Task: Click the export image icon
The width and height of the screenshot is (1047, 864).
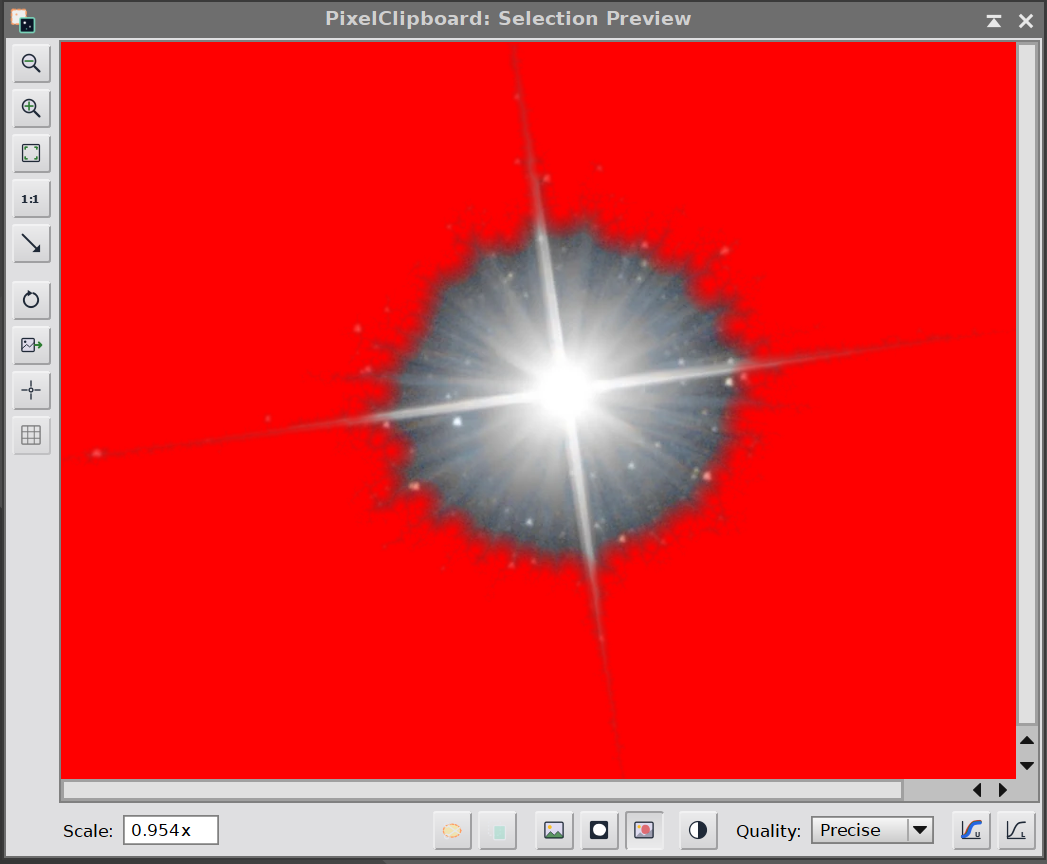Action: pyautogui.click(x=31, y=345)
